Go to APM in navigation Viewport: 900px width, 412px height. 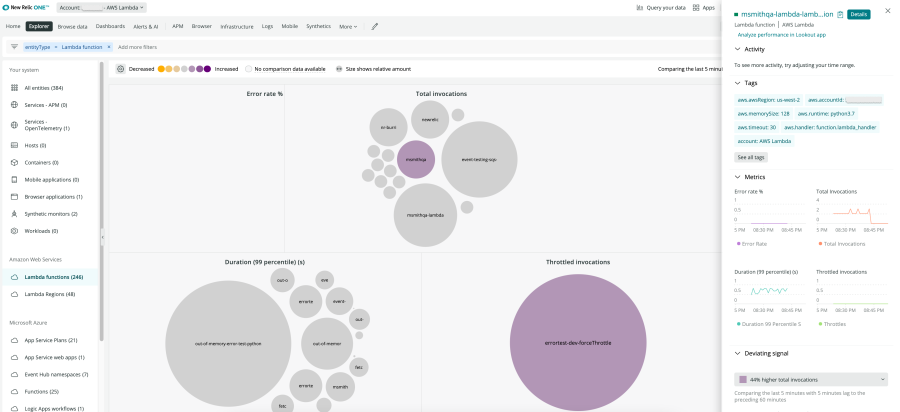(x=178, y=26)
